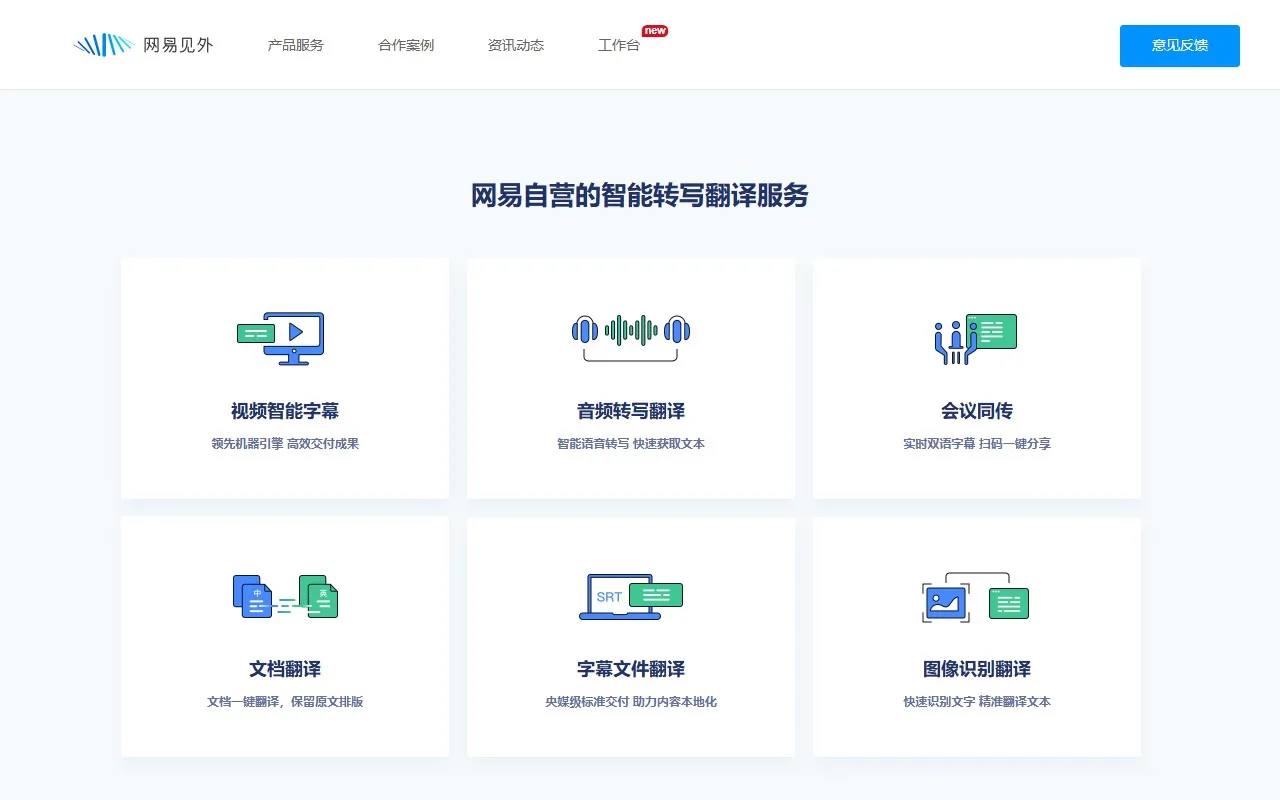Click the 网易见外 logo
Screen dimensions: 1280x800
coord(145,44)
